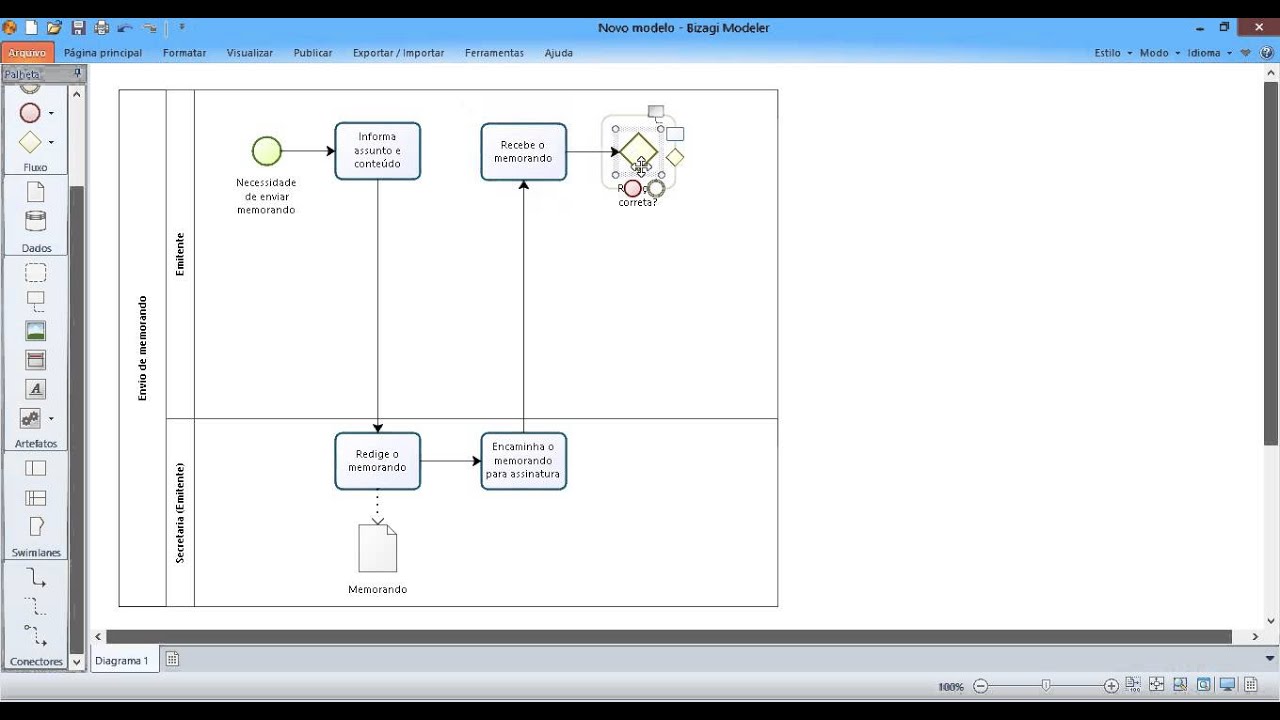
Task: Switch to the Formatar tab
Action: pyautogui.click(x=184, y=53)
